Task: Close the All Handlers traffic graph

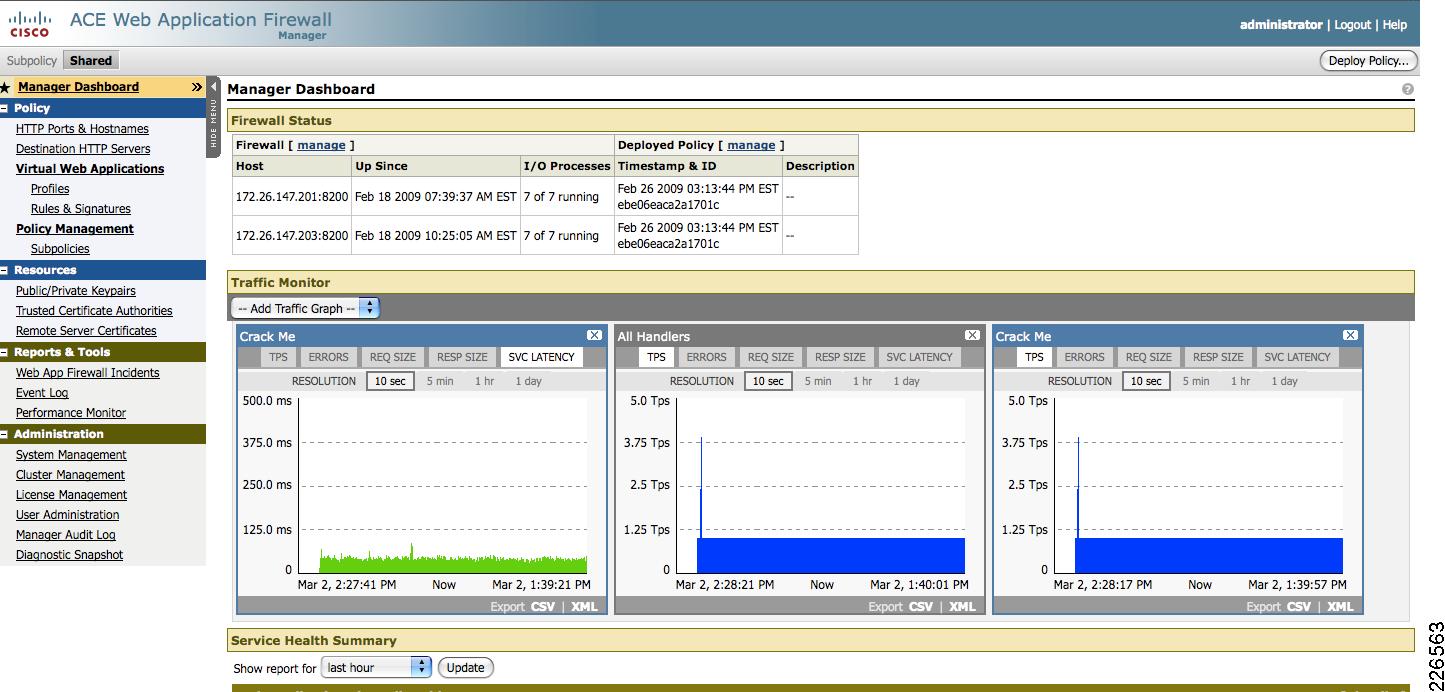Action: 973,335
